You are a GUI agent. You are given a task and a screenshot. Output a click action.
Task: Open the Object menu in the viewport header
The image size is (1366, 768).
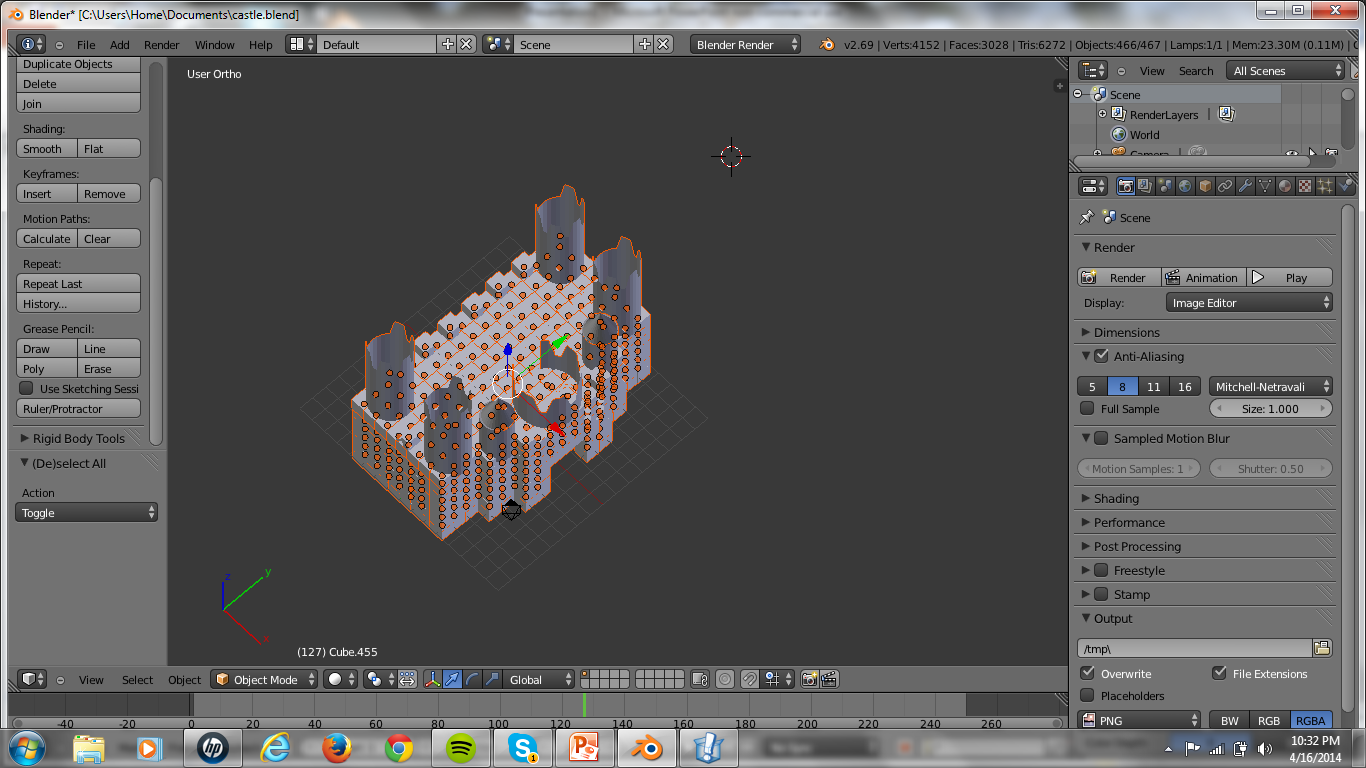[184, 679]
